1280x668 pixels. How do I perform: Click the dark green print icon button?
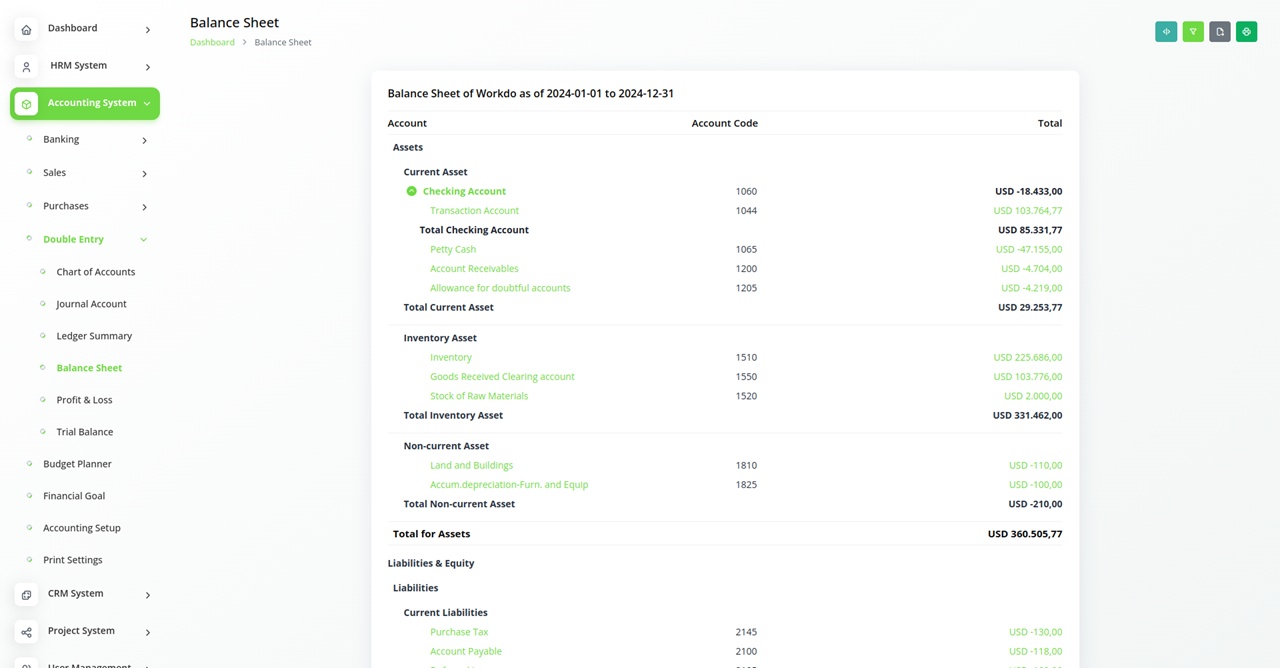tap(1246, 32)
